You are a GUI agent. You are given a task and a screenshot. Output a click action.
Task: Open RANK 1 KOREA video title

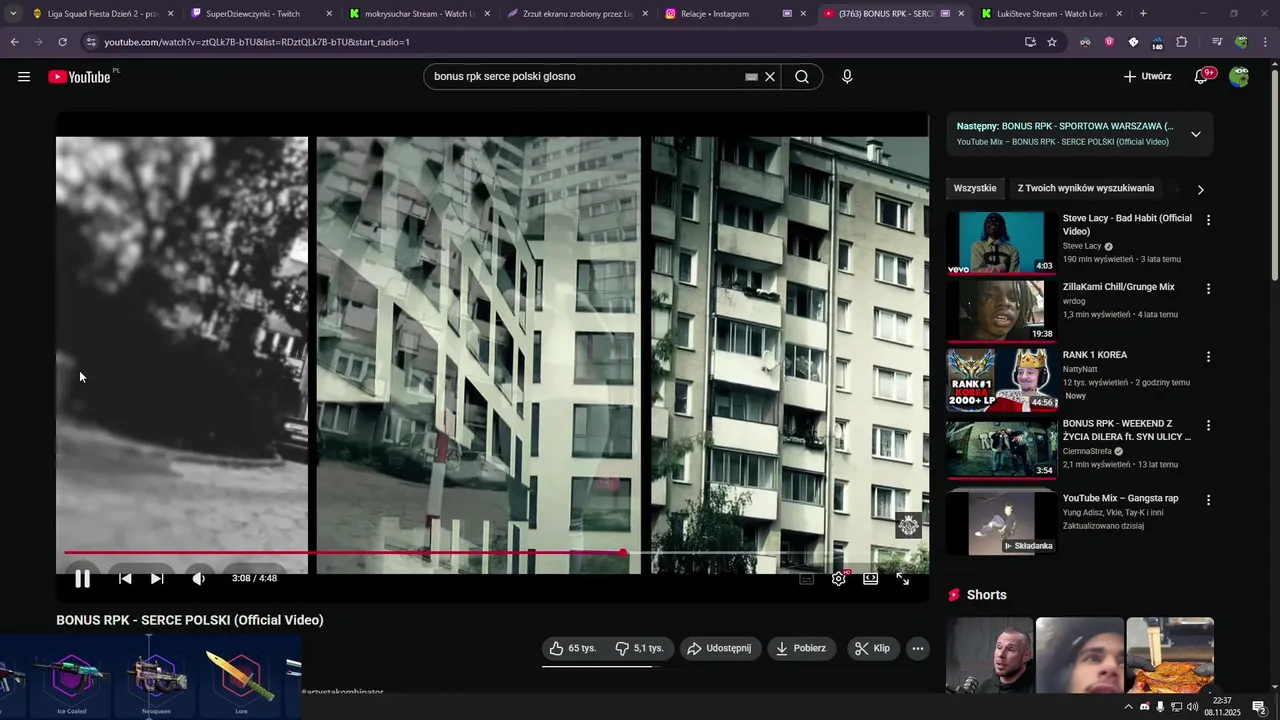click(x=1094, y=355)
